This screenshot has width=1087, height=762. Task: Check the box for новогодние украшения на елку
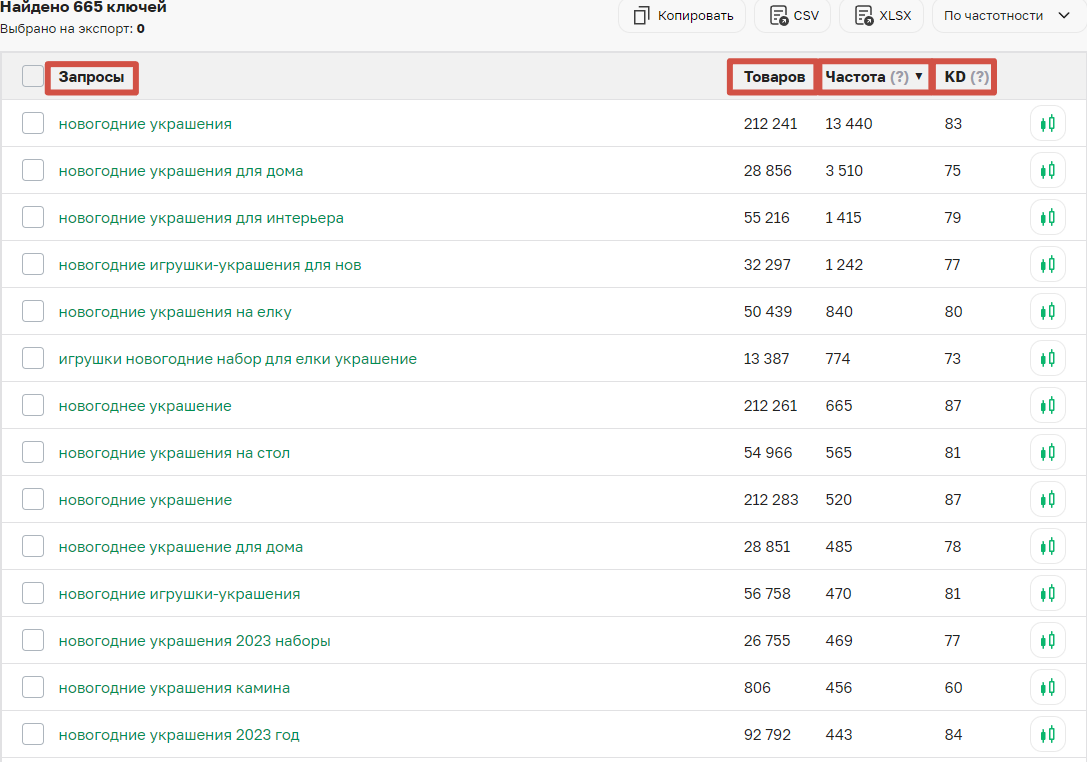pyautogui.click(x=33, y=311)
